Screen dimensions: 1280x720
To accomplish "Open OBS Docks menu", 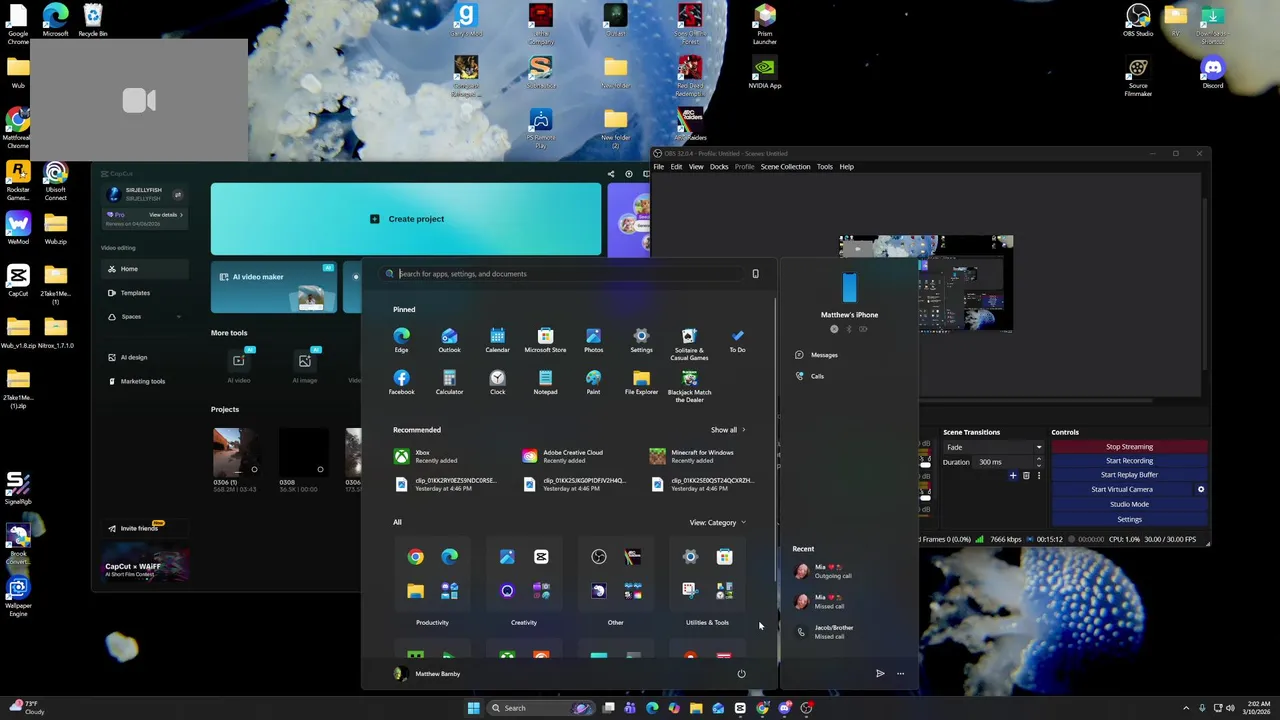I will coord(719,167).
